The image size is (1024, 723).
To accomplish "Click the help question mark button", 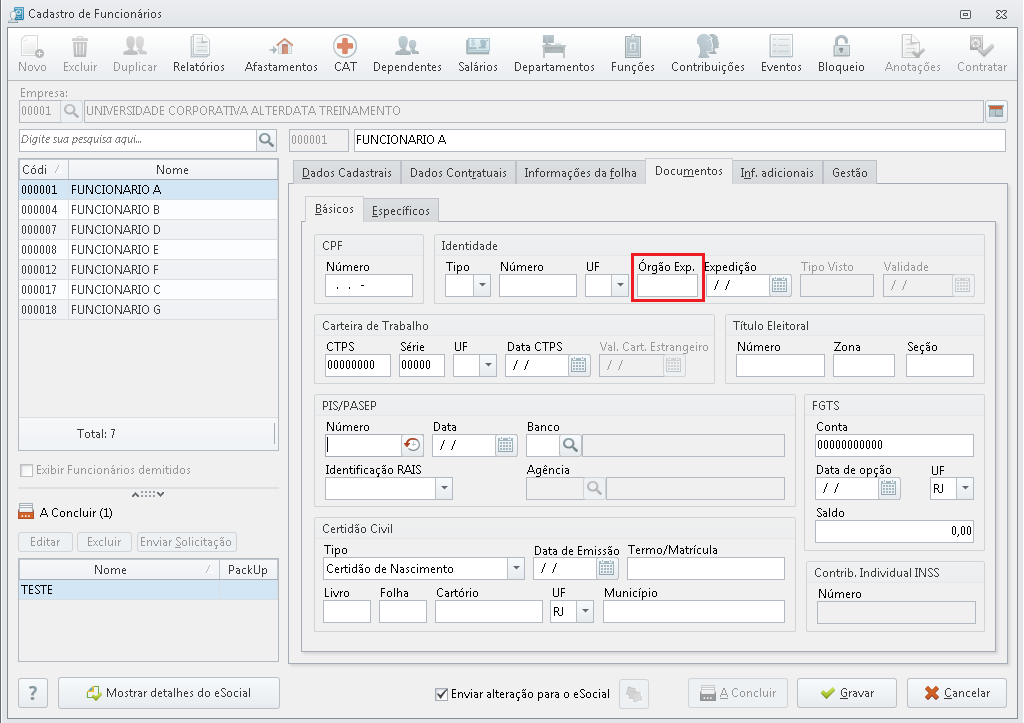I will [33, 693].
